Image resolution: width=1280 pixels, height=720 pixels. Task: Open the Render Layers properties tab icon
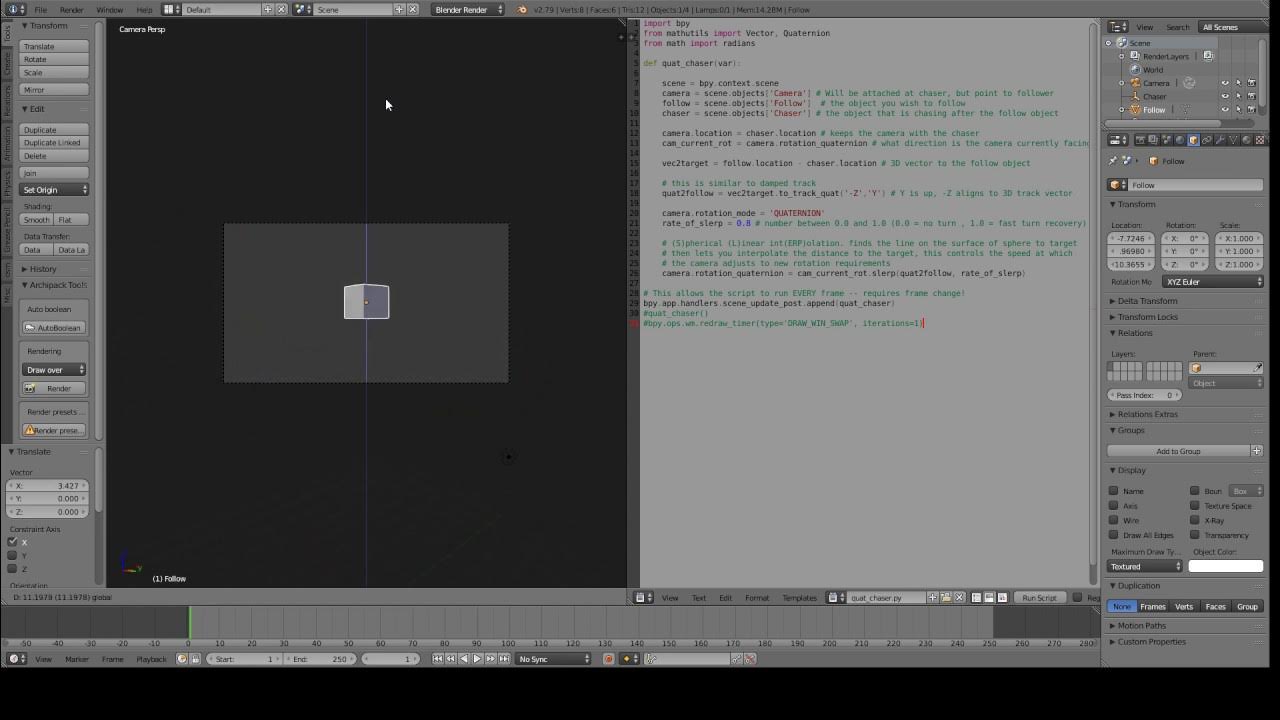point(1153,140)
